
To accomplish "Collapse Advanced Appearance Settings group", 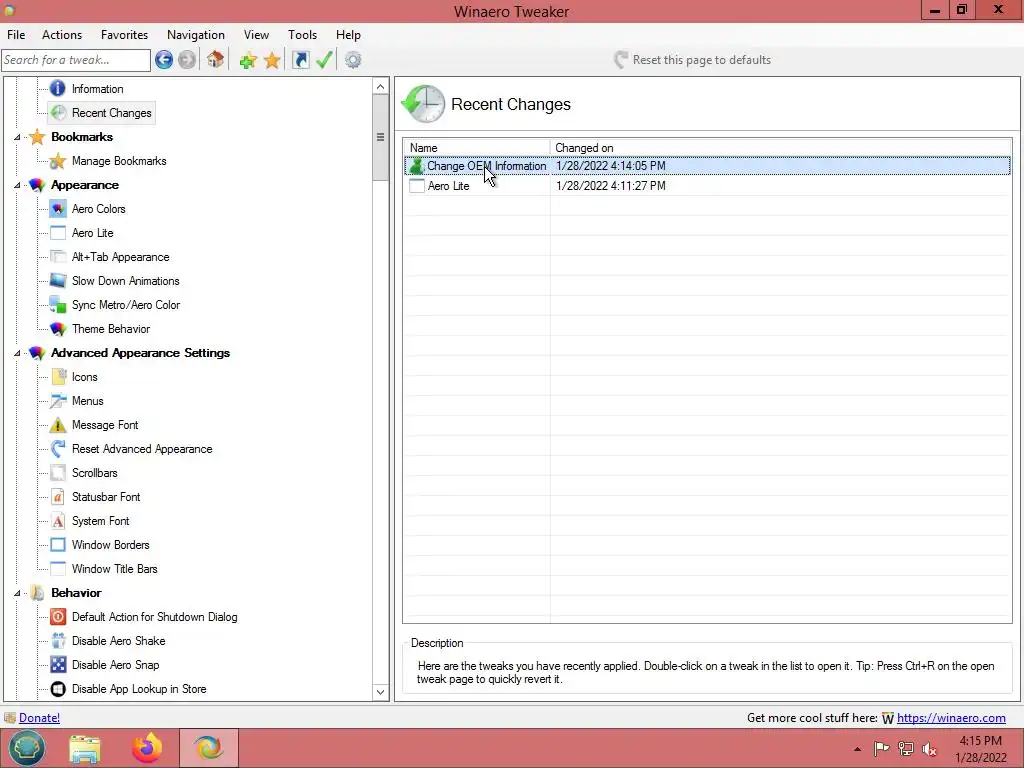I will click(17, 353).
